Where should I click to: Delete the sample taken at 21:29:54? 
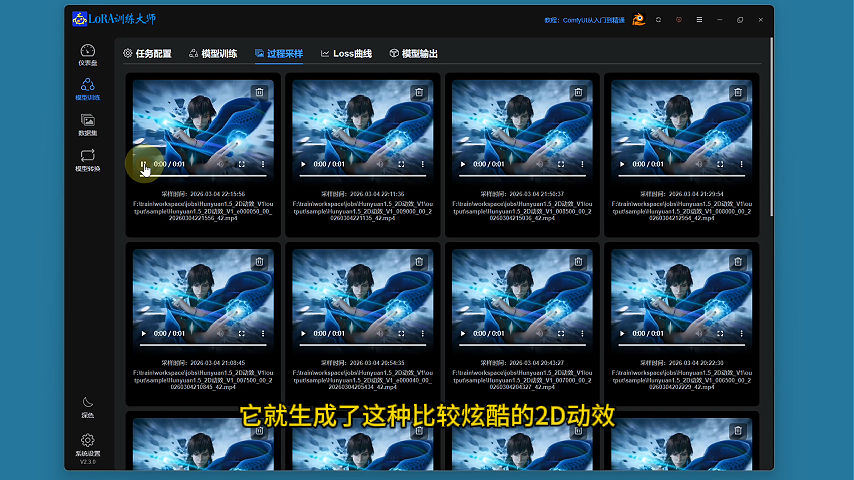click(x=738, y=93)
